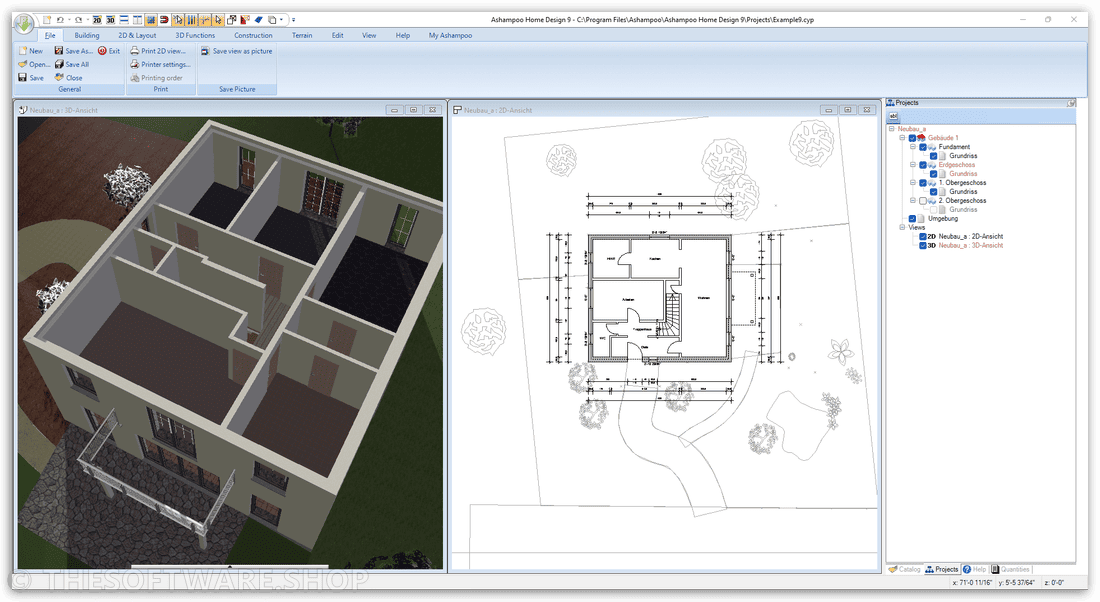
Task: Uncheck the Fundament floor checkbox
Action: (923, 147)
